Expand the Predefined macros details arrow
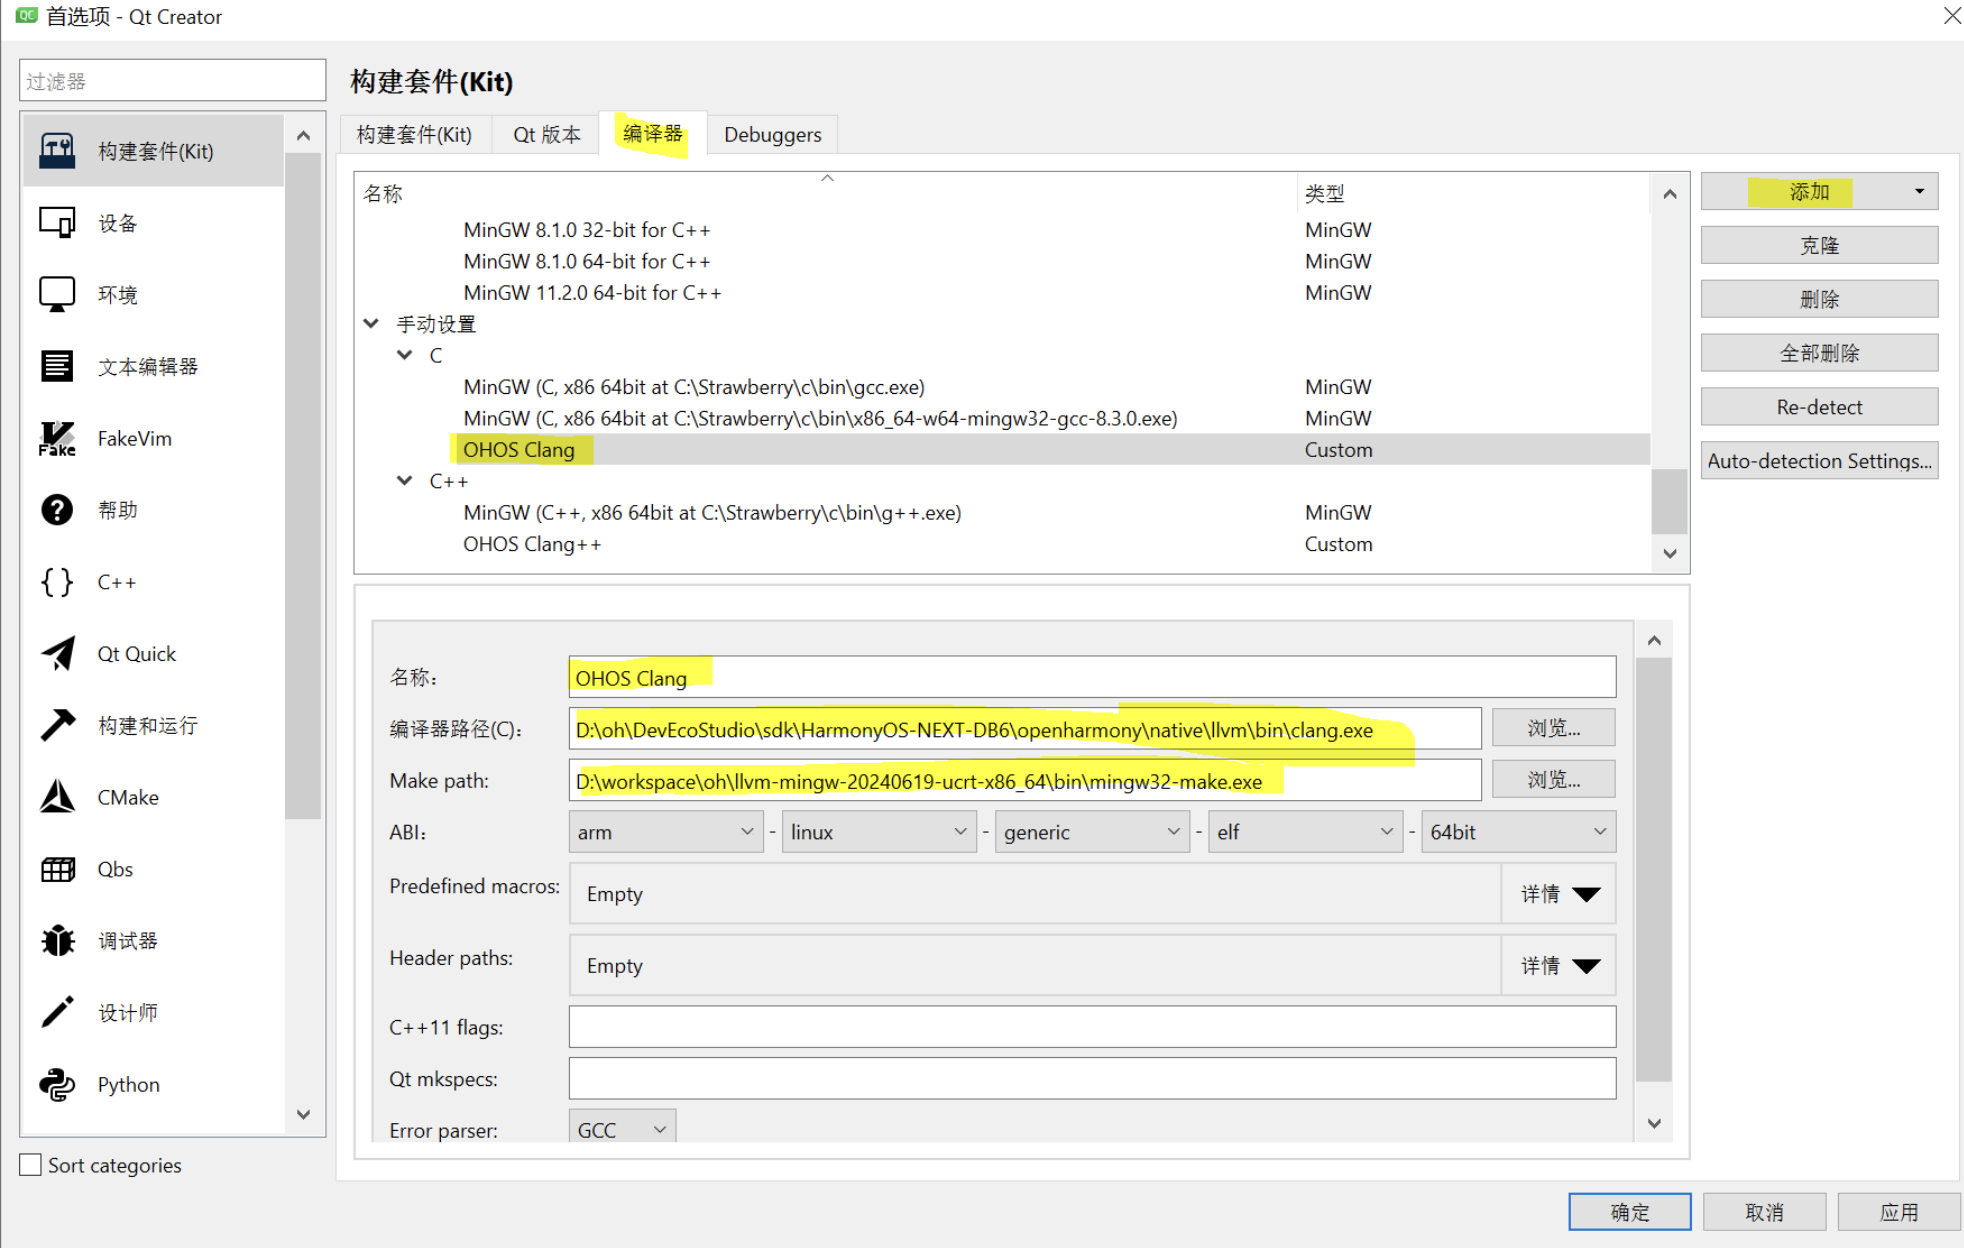The width and height of the screenshot is (1964, 1248). click(x=1586, y=894)
